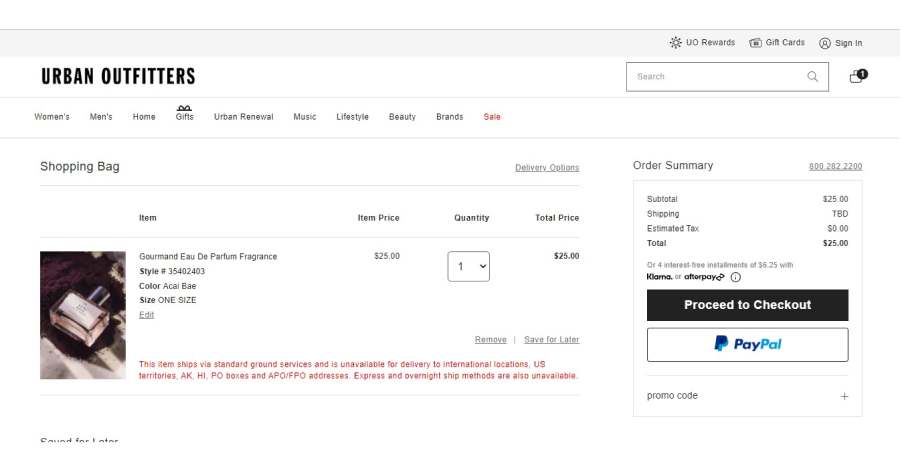This screenshot has height=471, width=901.
Task: Click the red shipping restriction notice
Action: [359, 370]
